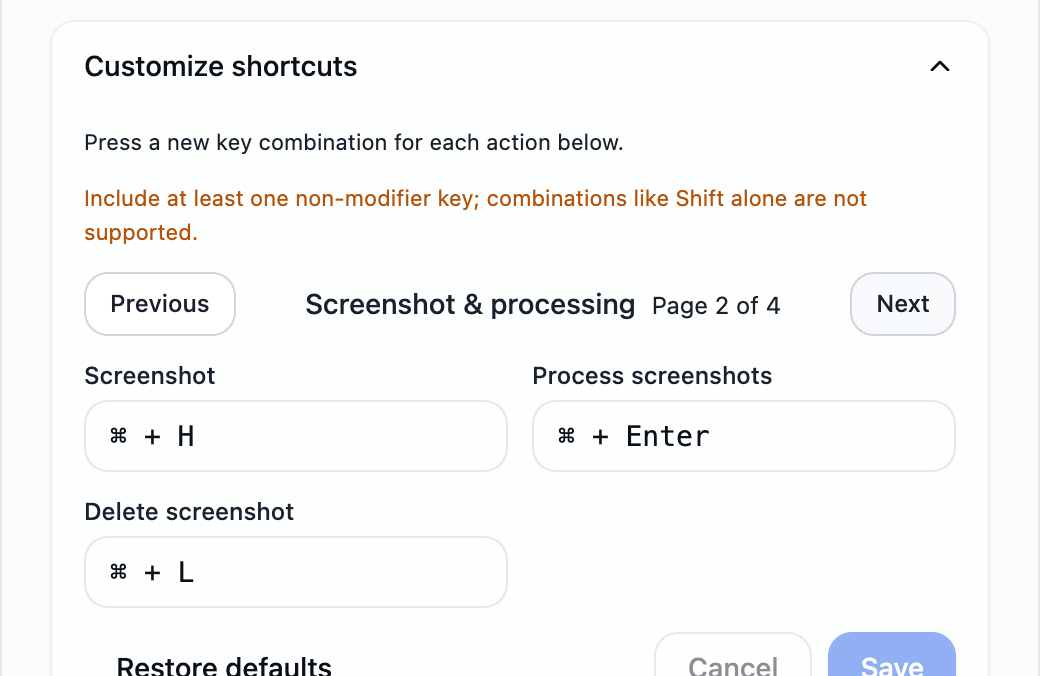Viewport: 1040px width, 676px height.
Task: Save the customized shortcuts
Action: tap(891, 655)
